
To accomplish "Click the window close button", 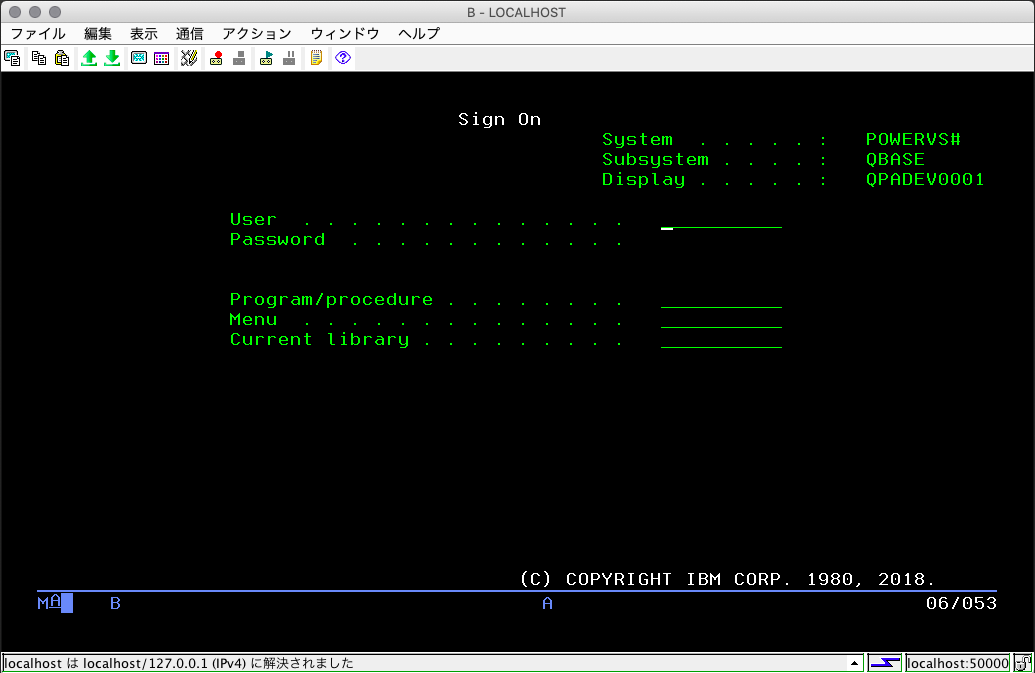I will click(x=15, y=12).
